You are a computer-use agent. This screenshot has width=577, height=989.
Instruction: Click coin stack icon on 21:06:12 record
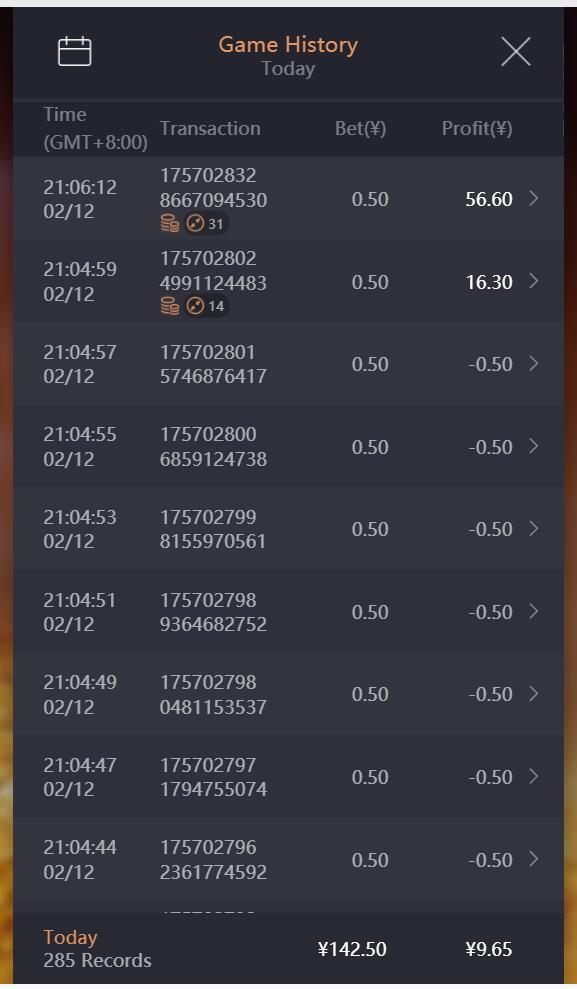click(x=170, y=224)
